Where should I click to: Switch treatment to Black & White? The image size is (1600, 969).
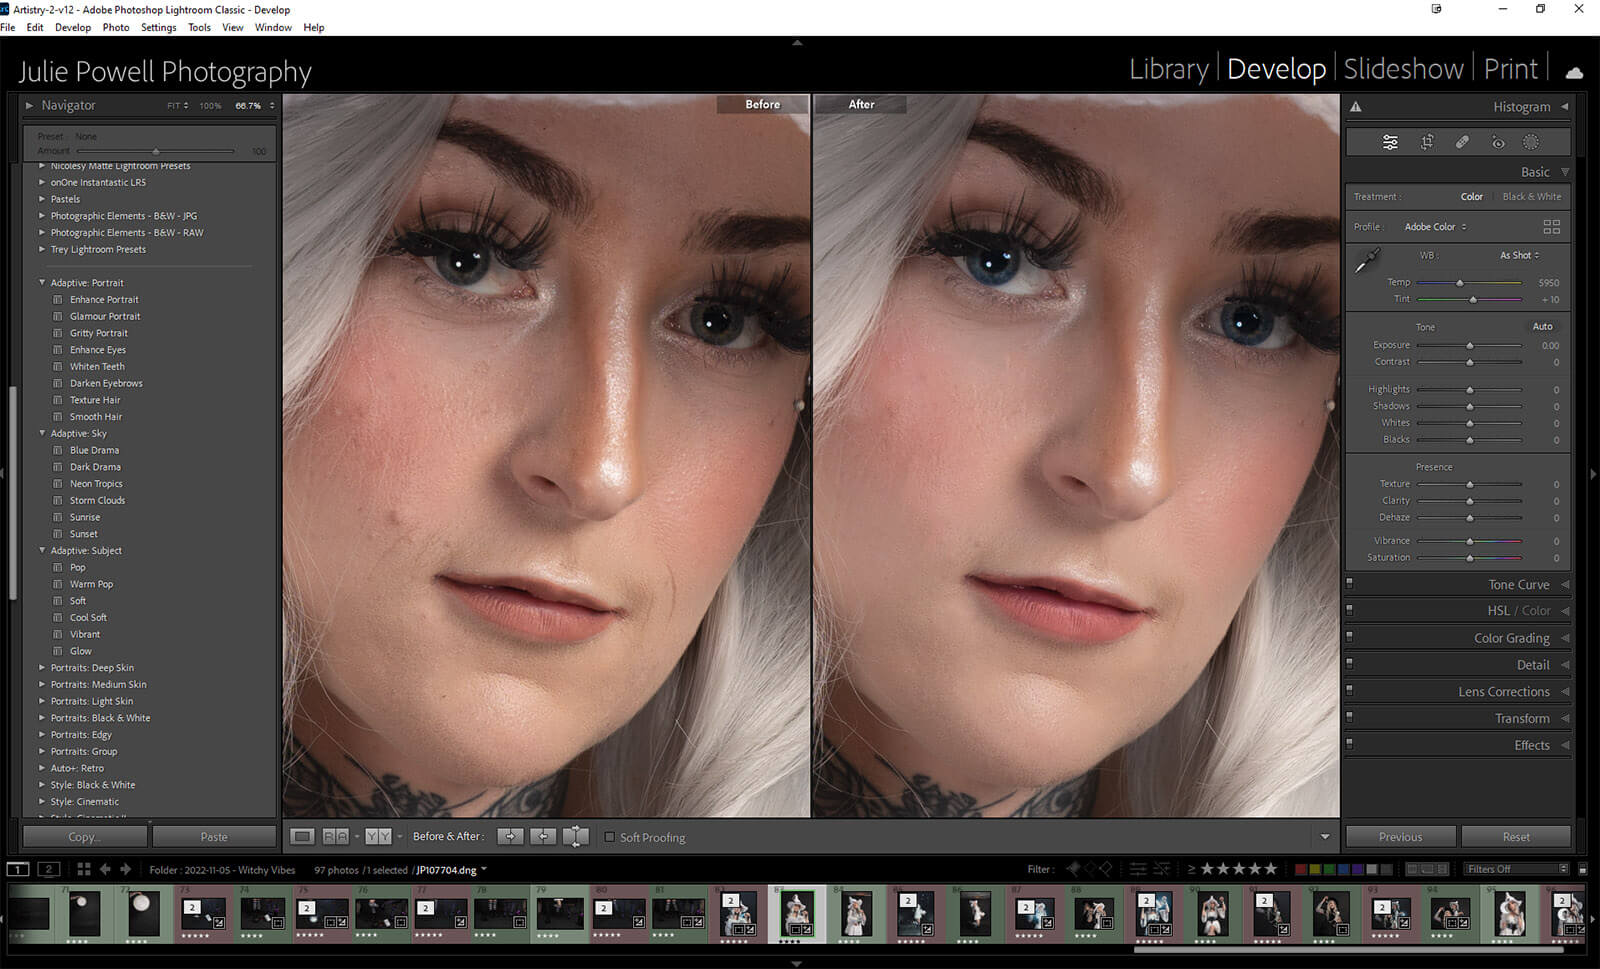[x=1531, y=197]
